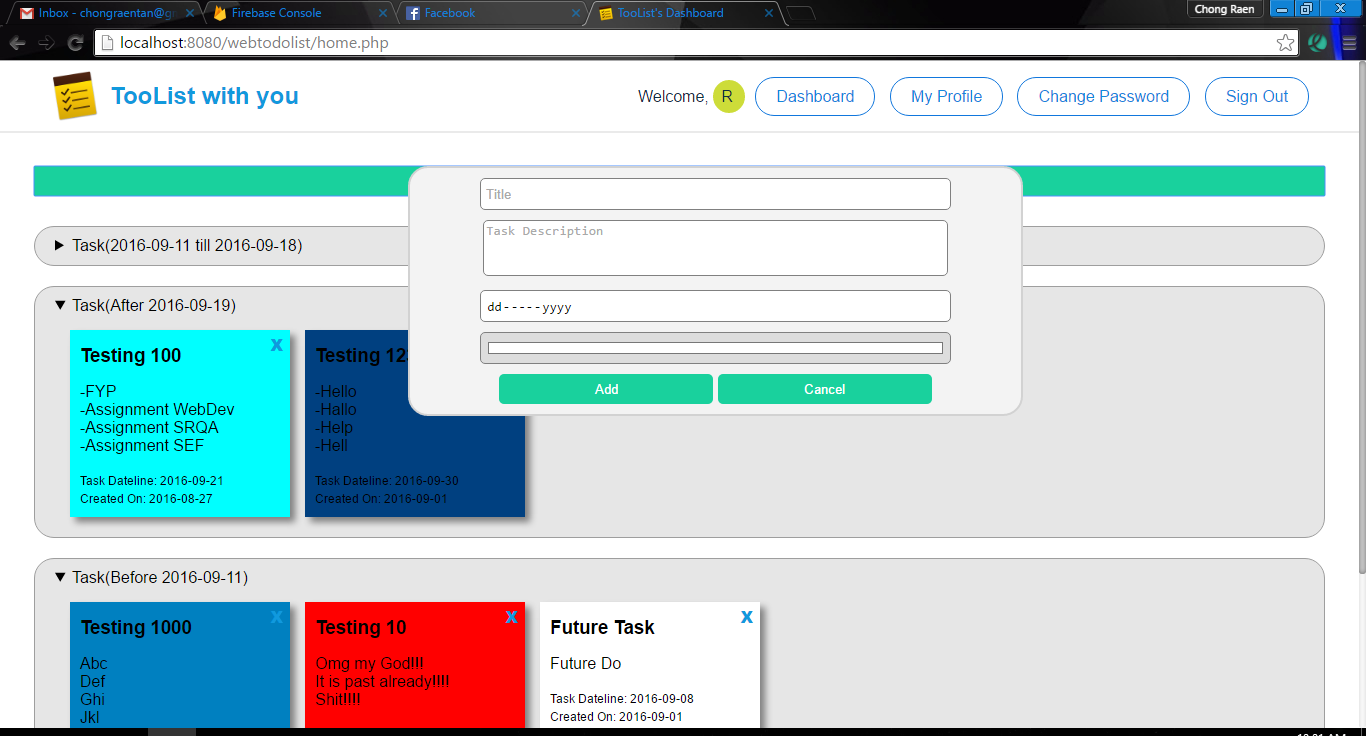Collapse Task(After 2016-09-19) section

coord(59,305)
